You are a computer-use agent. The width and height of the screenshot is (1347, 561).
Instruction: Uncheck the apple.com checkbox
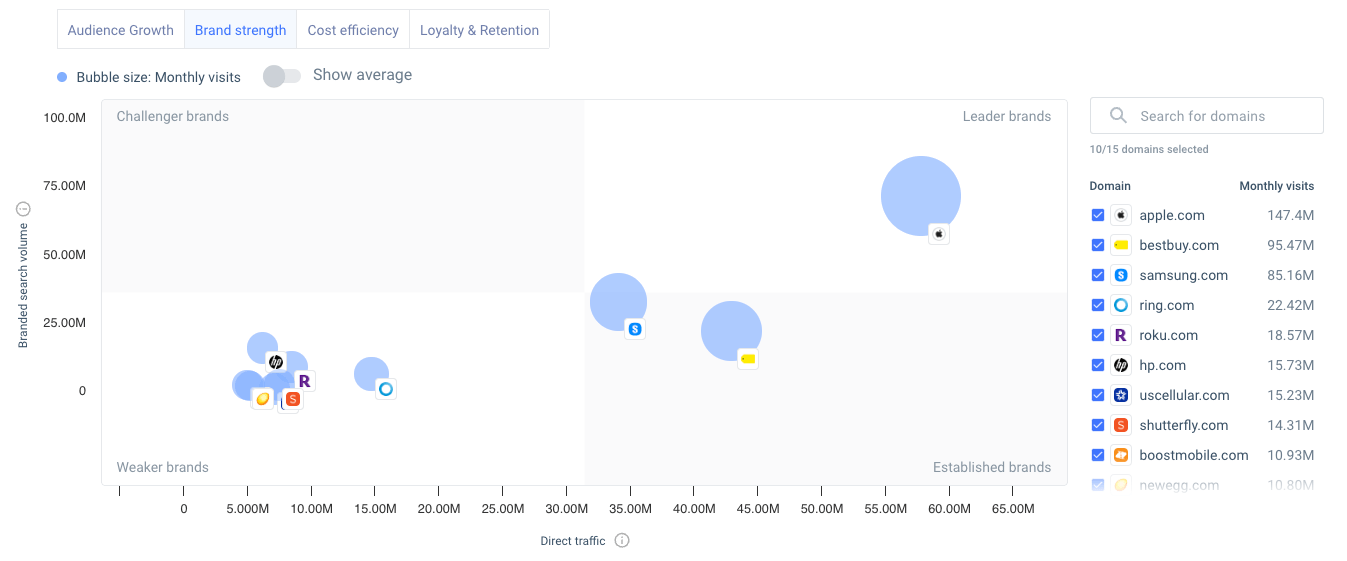tap(1098, 215)
